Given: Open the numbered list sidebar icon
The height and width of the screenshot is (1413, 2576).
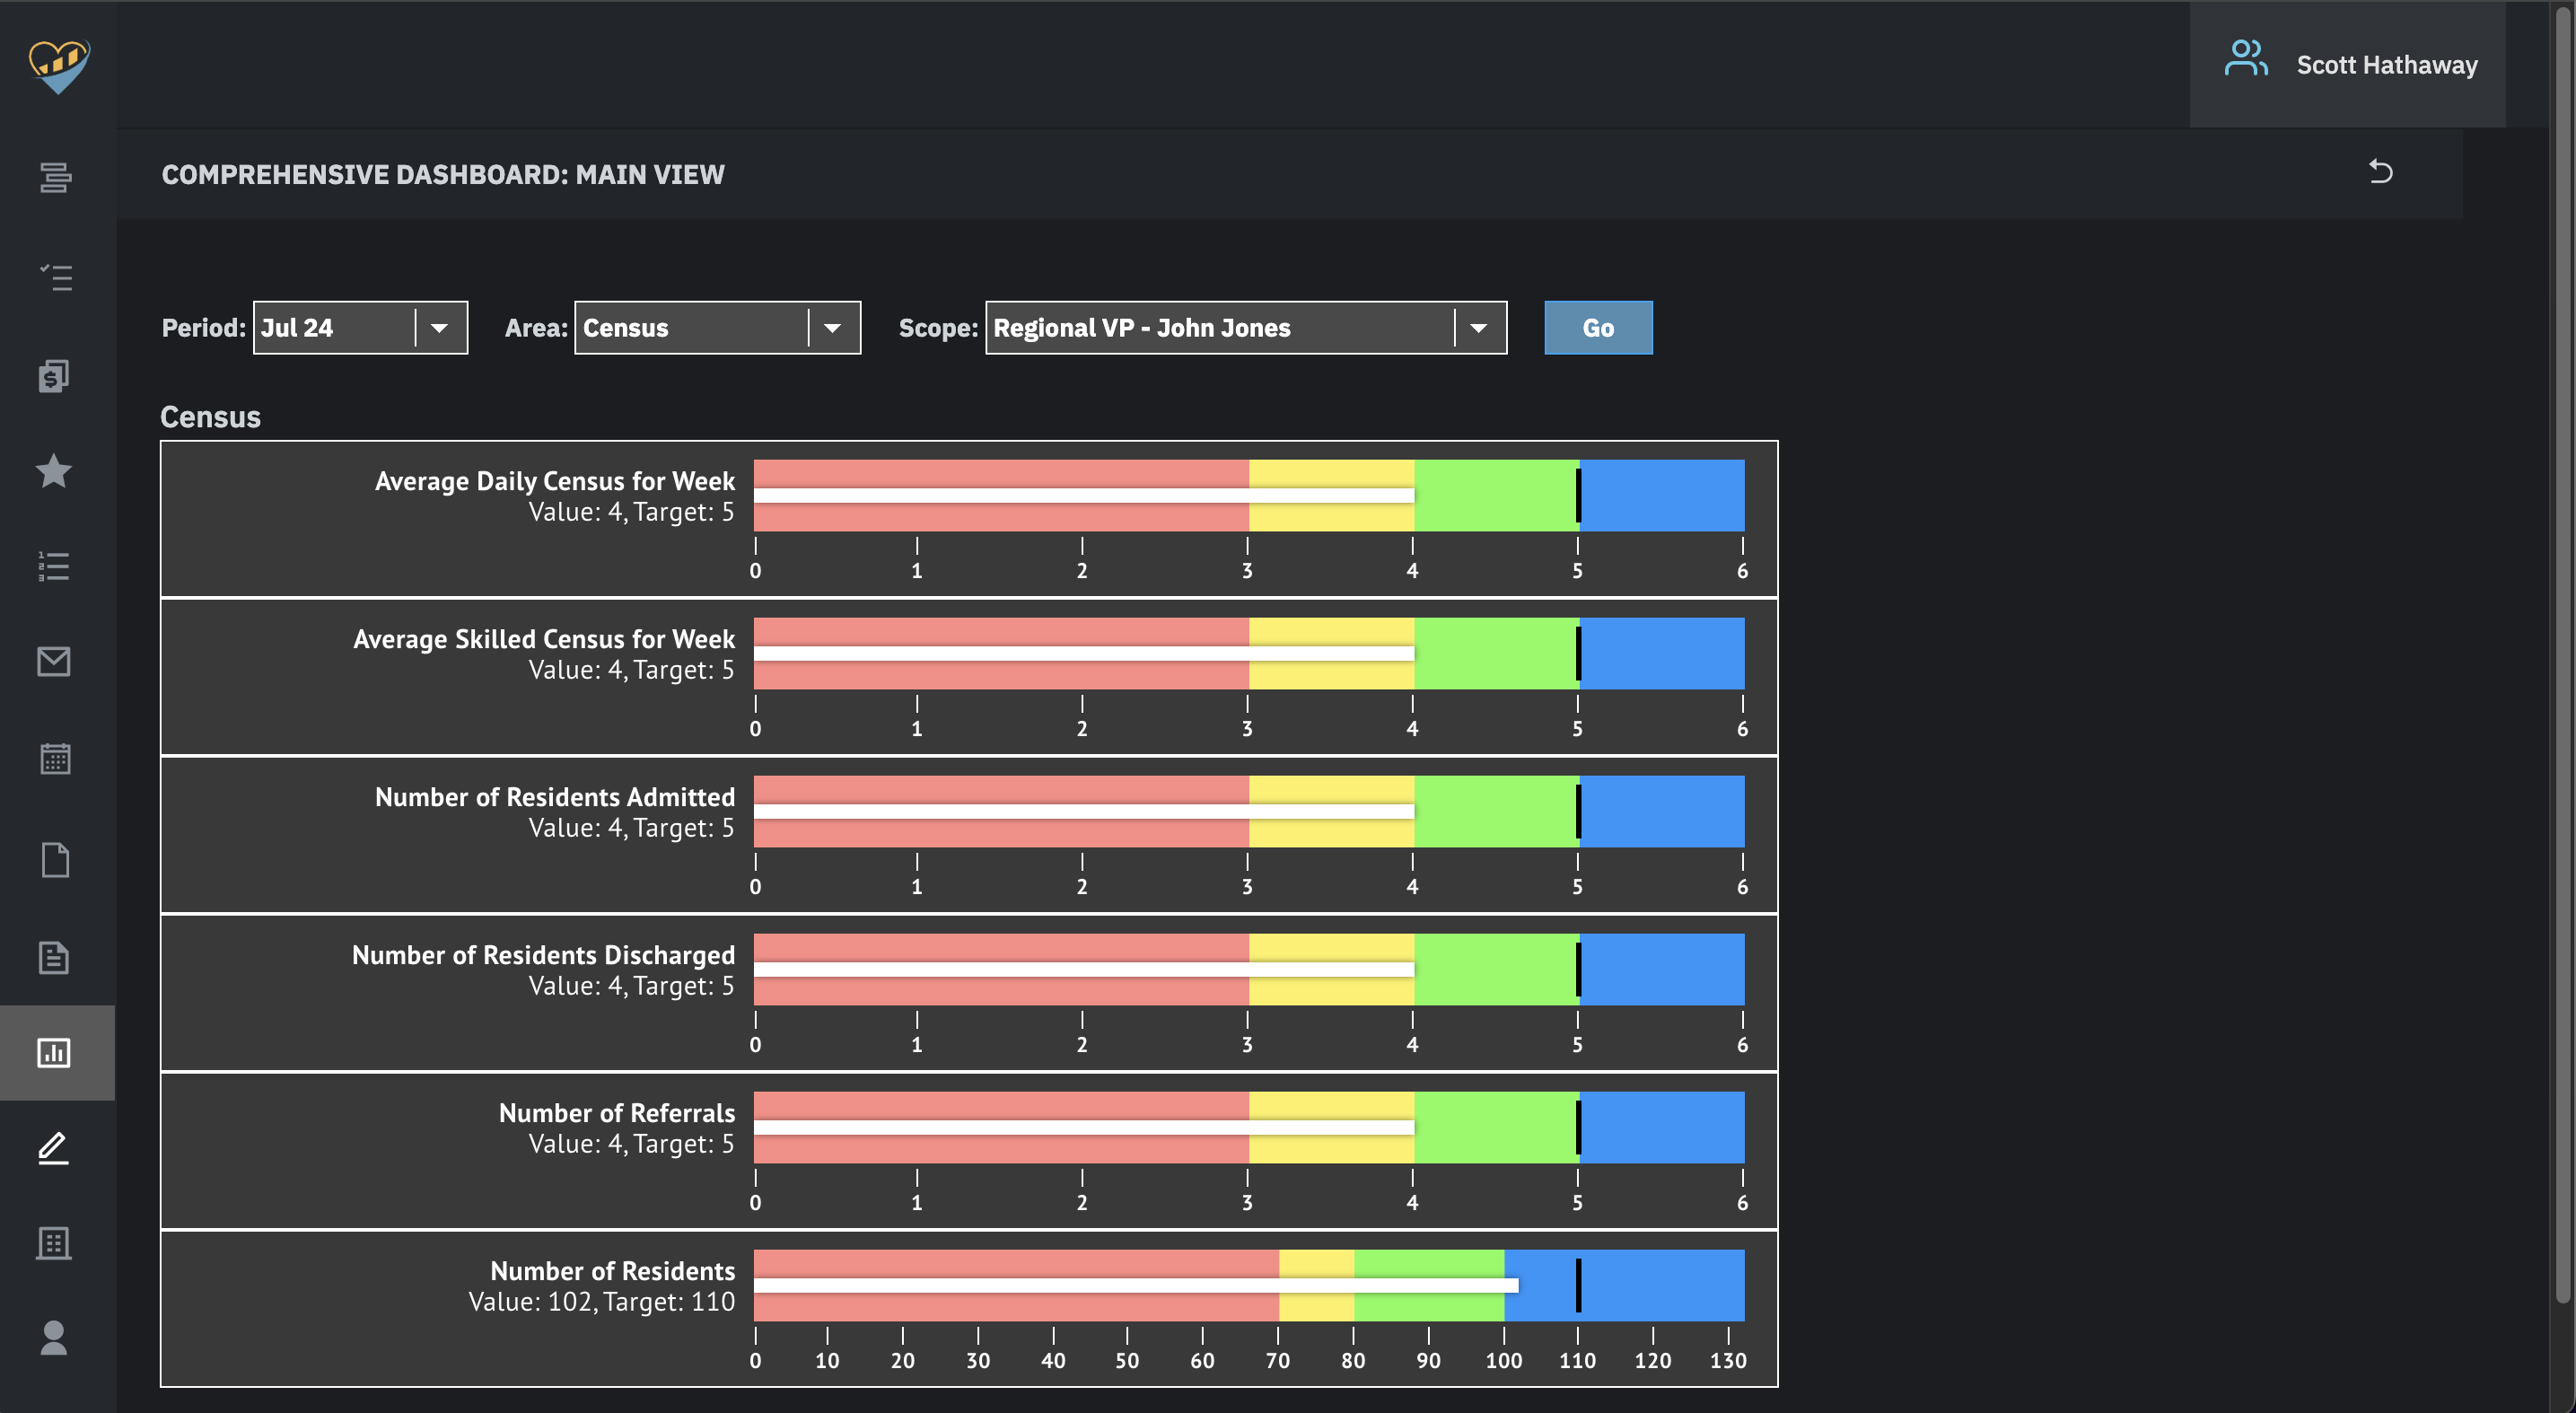Looking at the screenshot, I should click(x=54, y=566).
